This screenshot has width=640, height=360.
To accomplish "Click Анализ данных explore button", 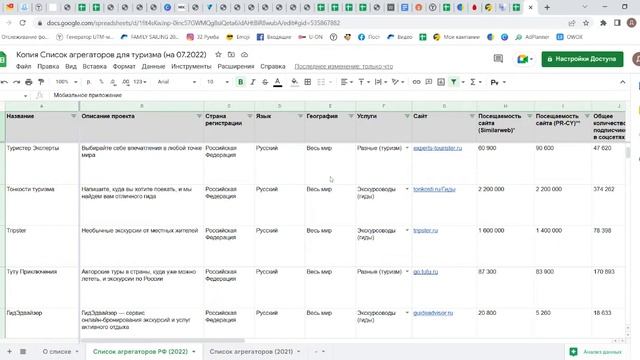I will pyautogui.click(x=596, y=351).
